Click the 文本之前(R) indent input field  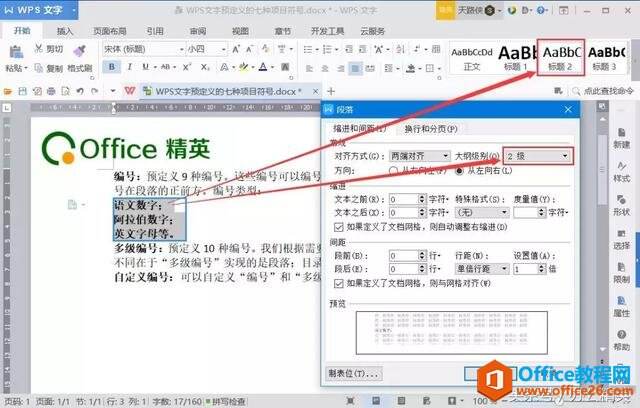[404, 200]
